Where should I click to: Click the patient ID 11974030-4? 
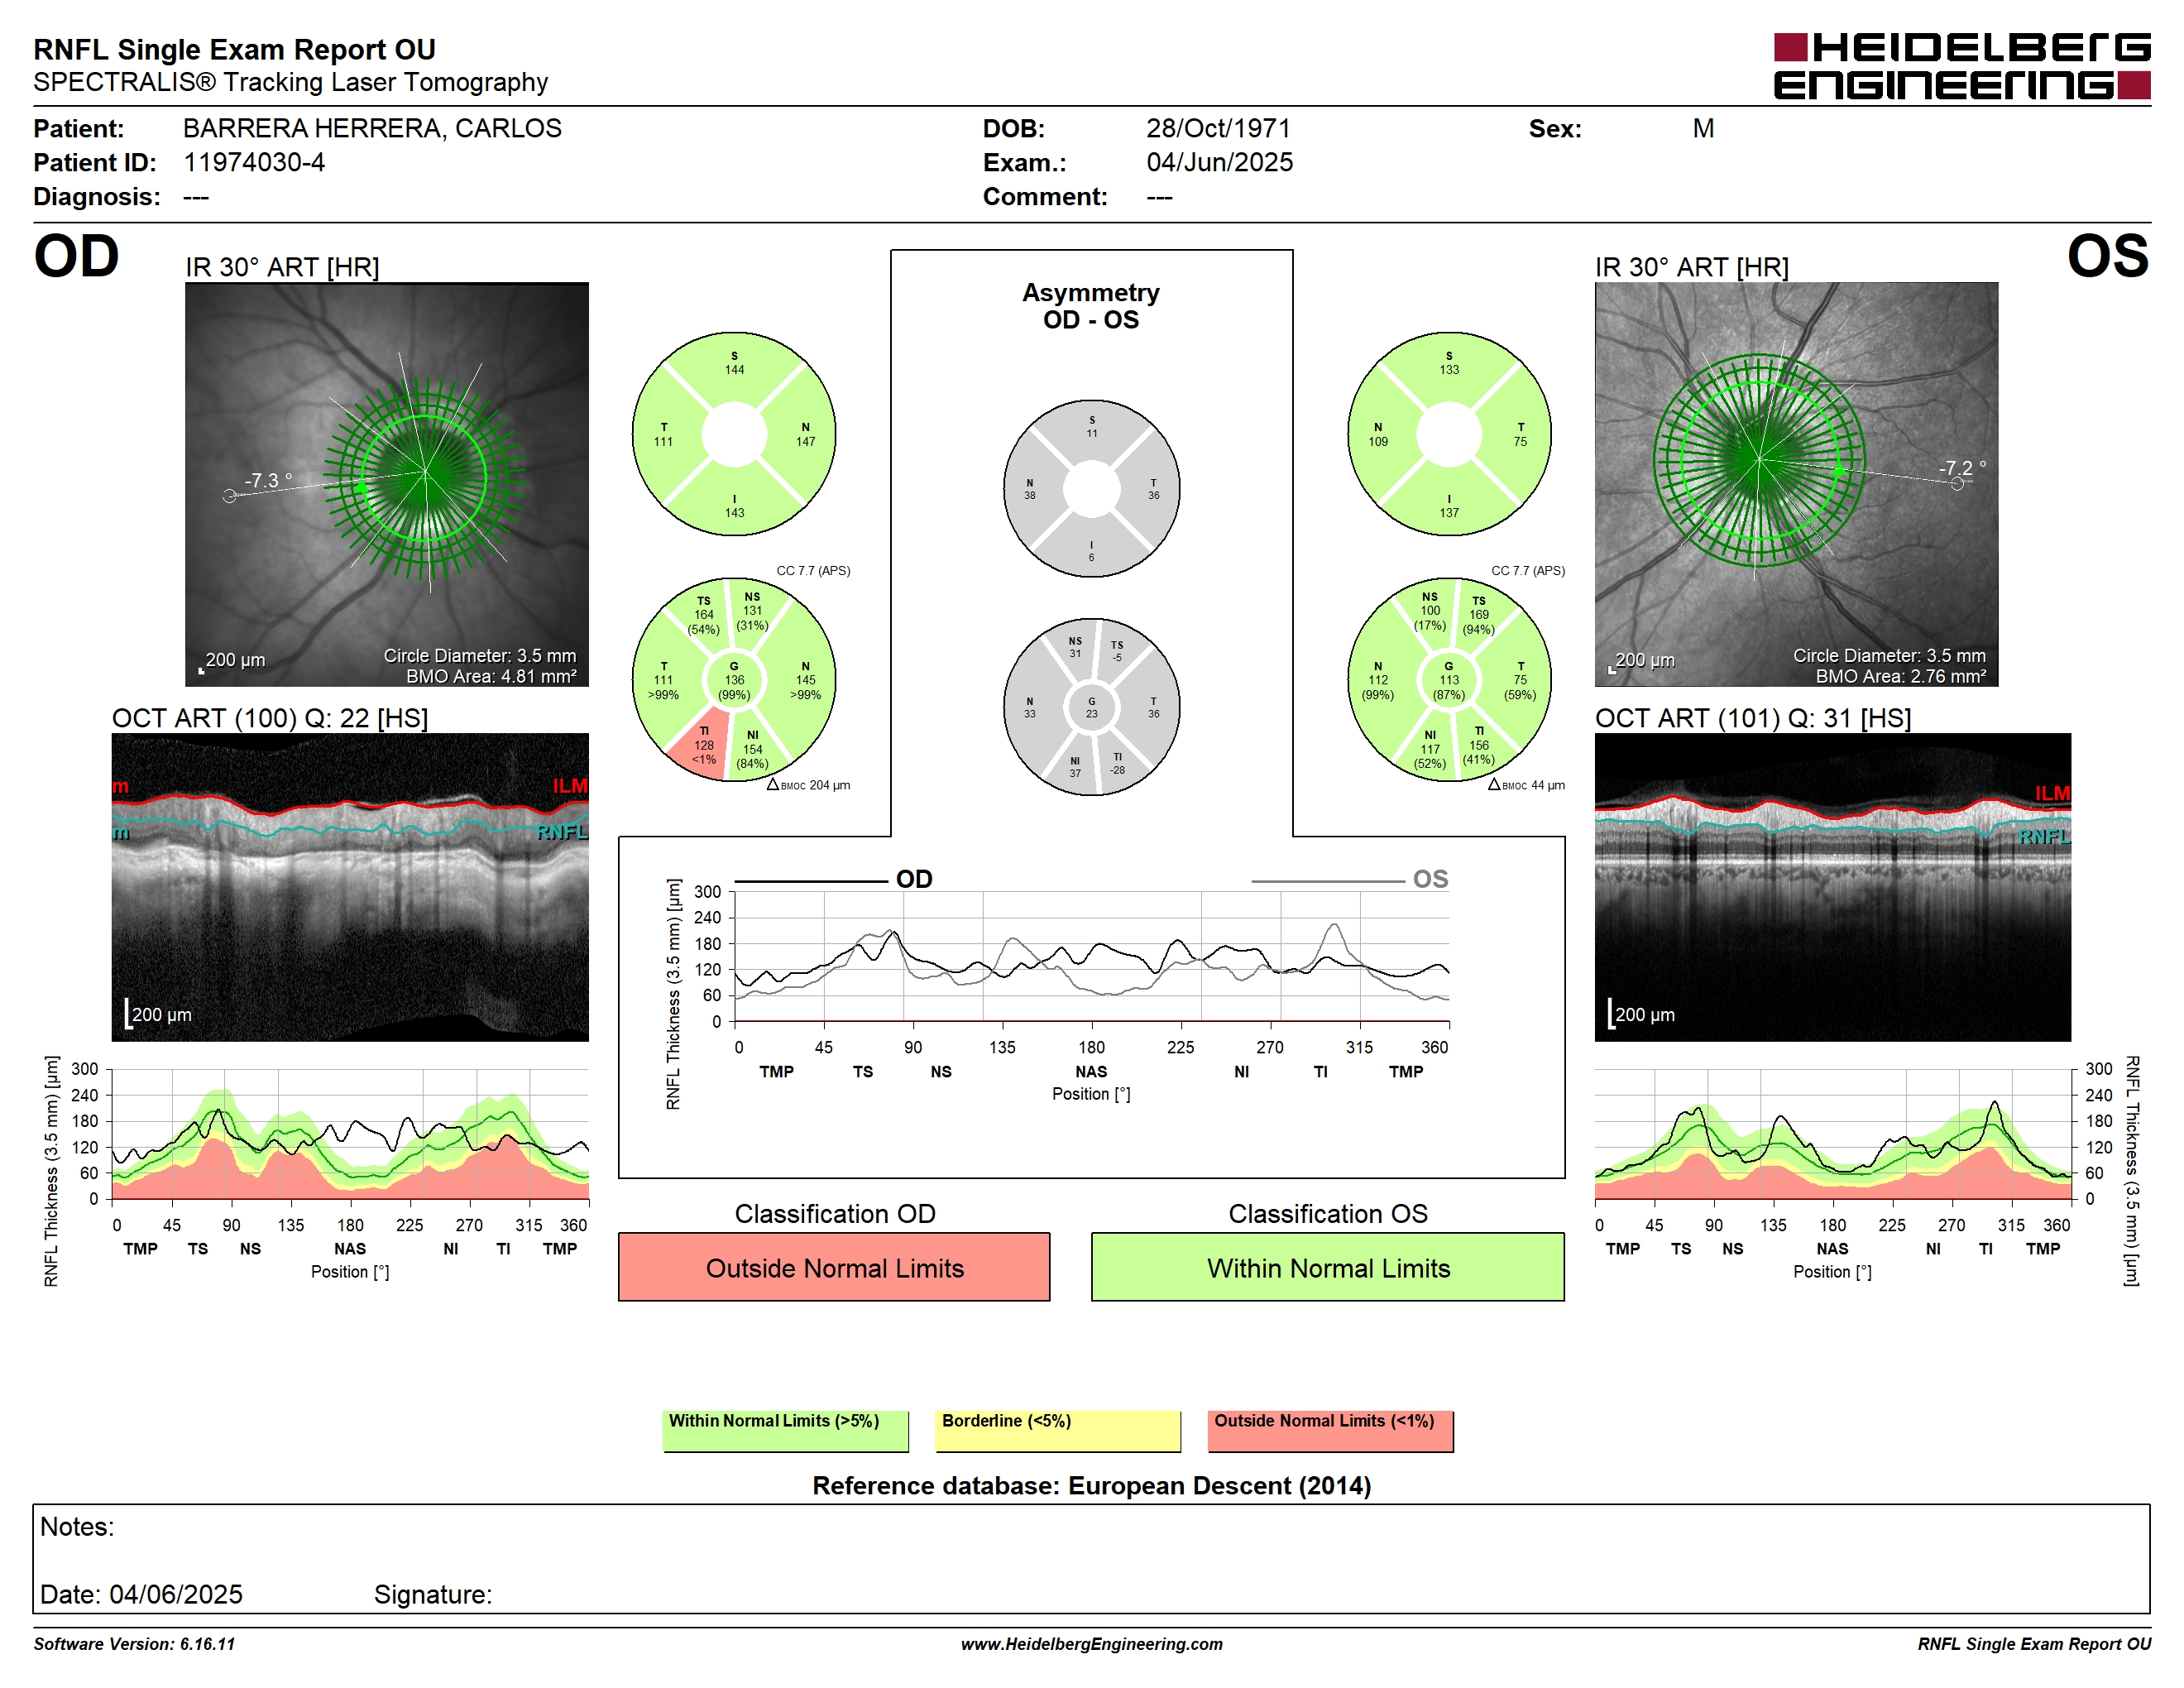pyautogui.click(x=254, y=163)
